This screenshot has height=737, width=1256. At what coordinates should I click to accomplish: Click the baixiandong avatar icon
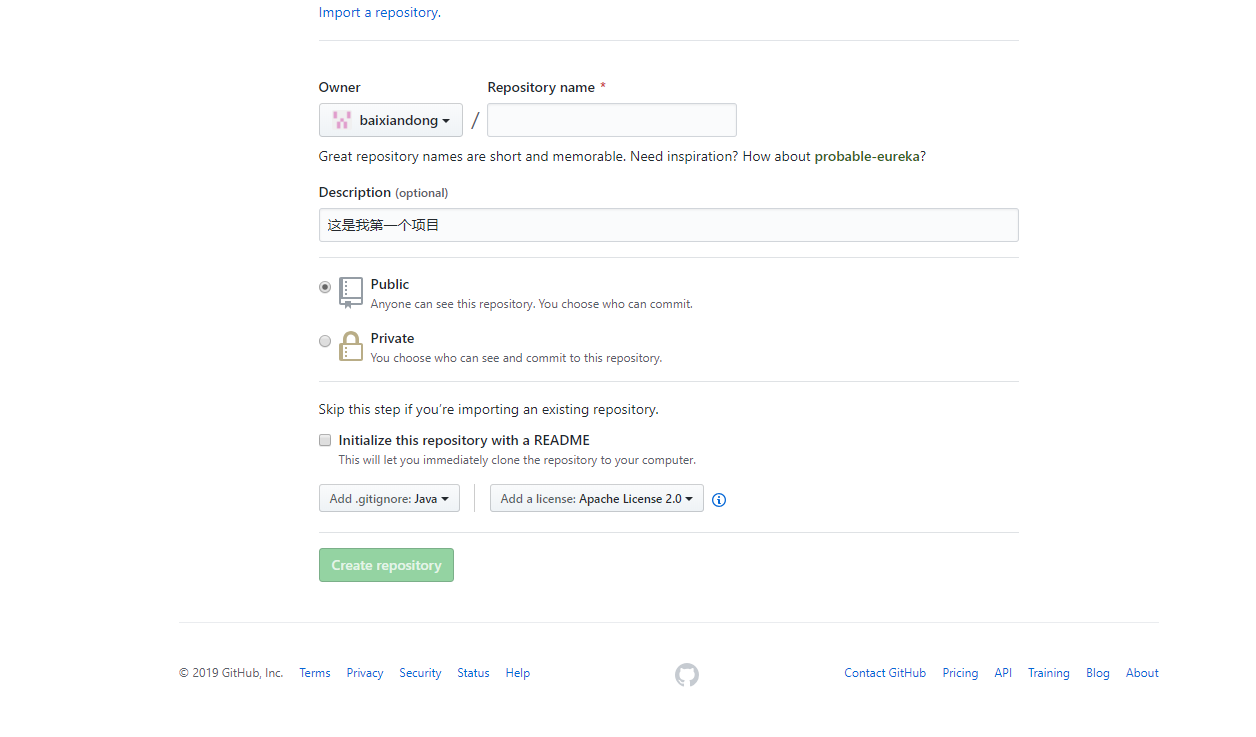342,120
